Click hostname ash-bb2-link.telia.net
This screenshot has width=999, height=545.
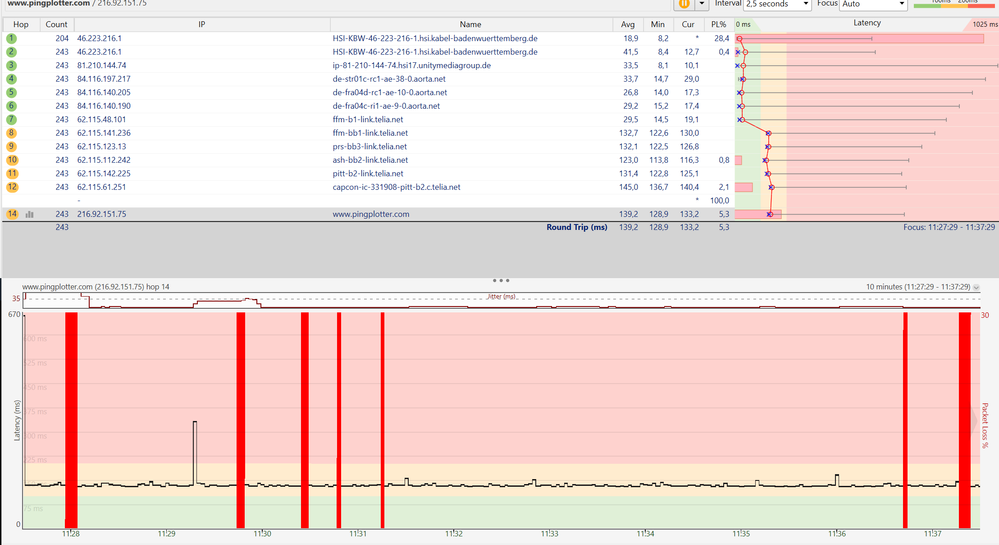click(370, 160)
